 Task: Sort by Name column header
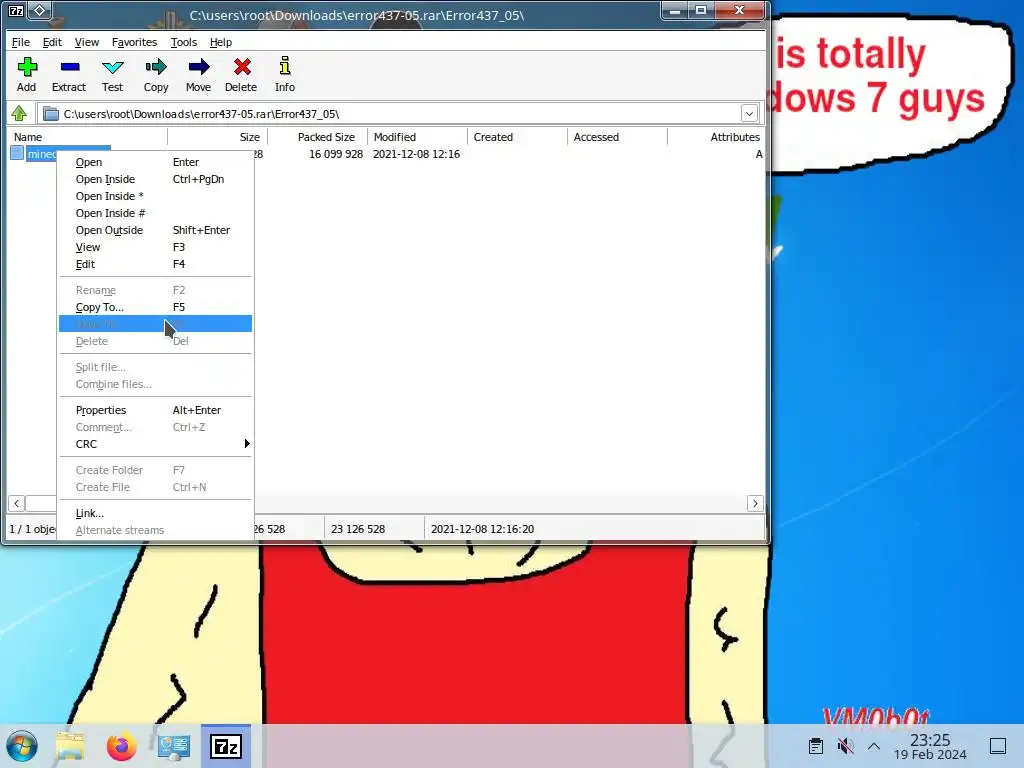tap(87, 137)
